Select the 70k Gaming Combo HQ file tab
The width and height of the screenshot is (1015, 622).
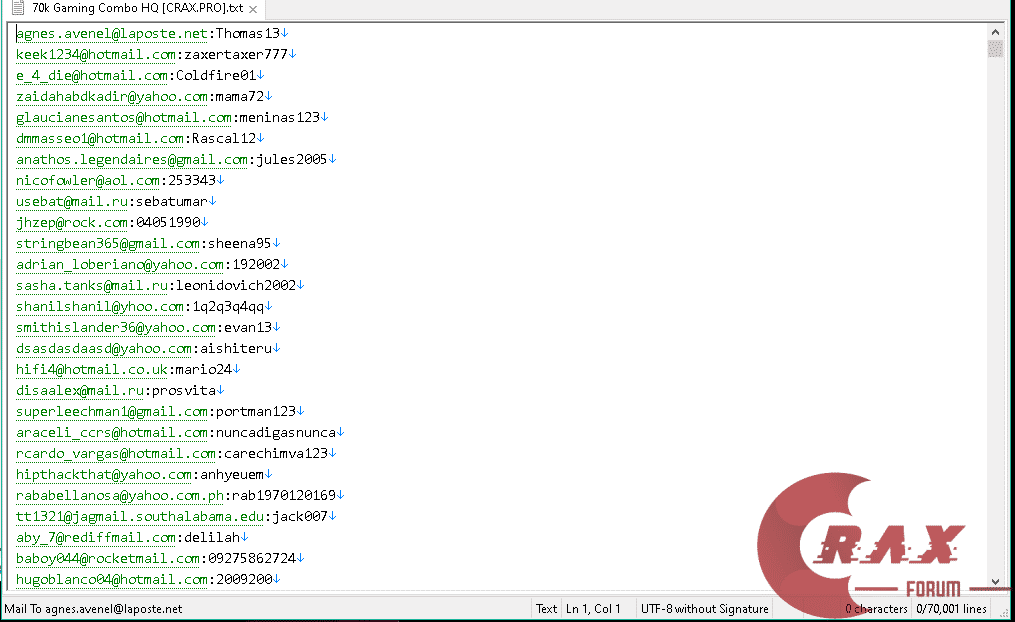coord(135,9)
